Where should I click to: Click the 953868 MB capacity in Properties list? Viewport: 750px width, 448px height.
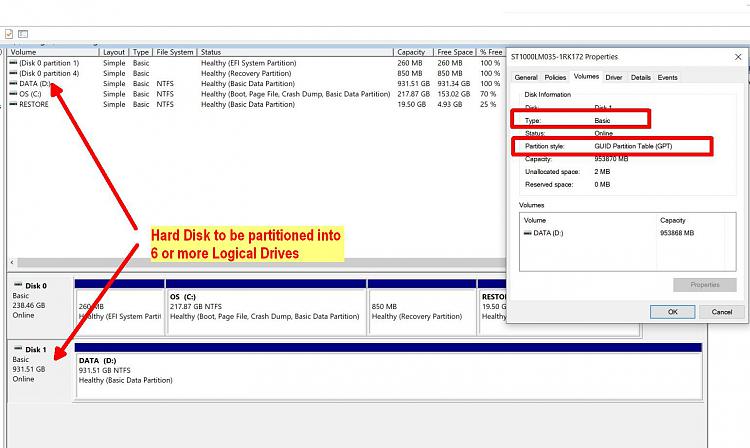point(677,233)
